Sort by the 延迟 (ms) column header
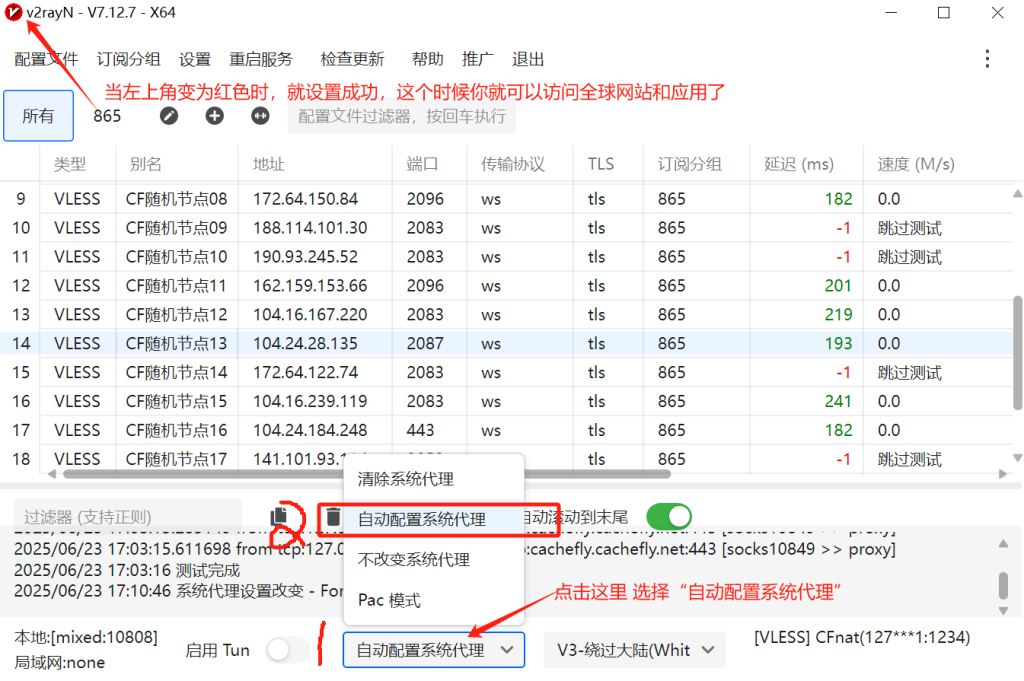The height and width of the screenshot is (681, 1024). pos(806,164)
